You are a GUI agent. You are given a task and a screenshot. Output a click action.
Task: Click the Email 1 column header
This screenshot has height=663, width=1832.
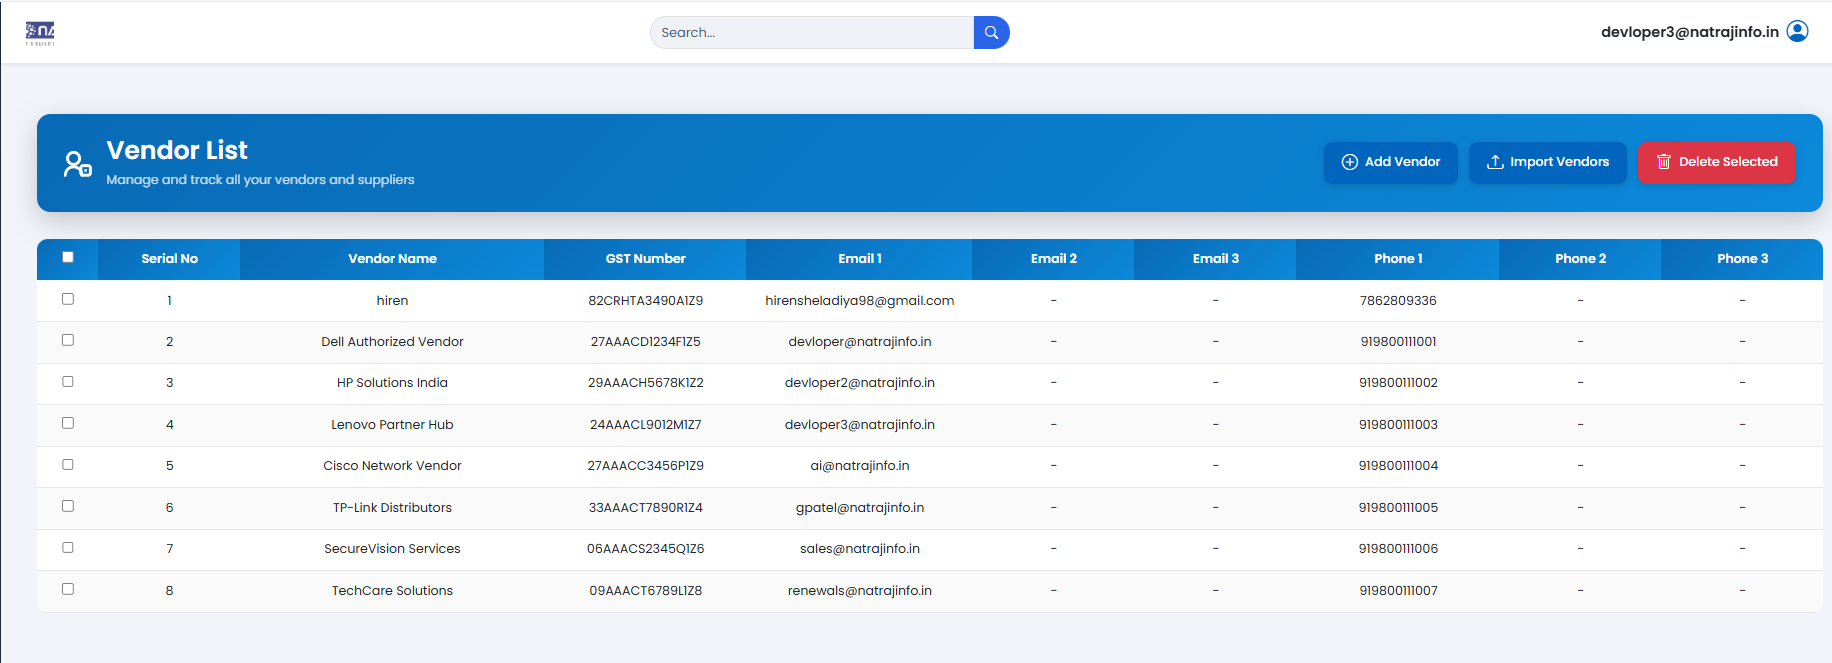pyautogui.click(x=859, y=259)
